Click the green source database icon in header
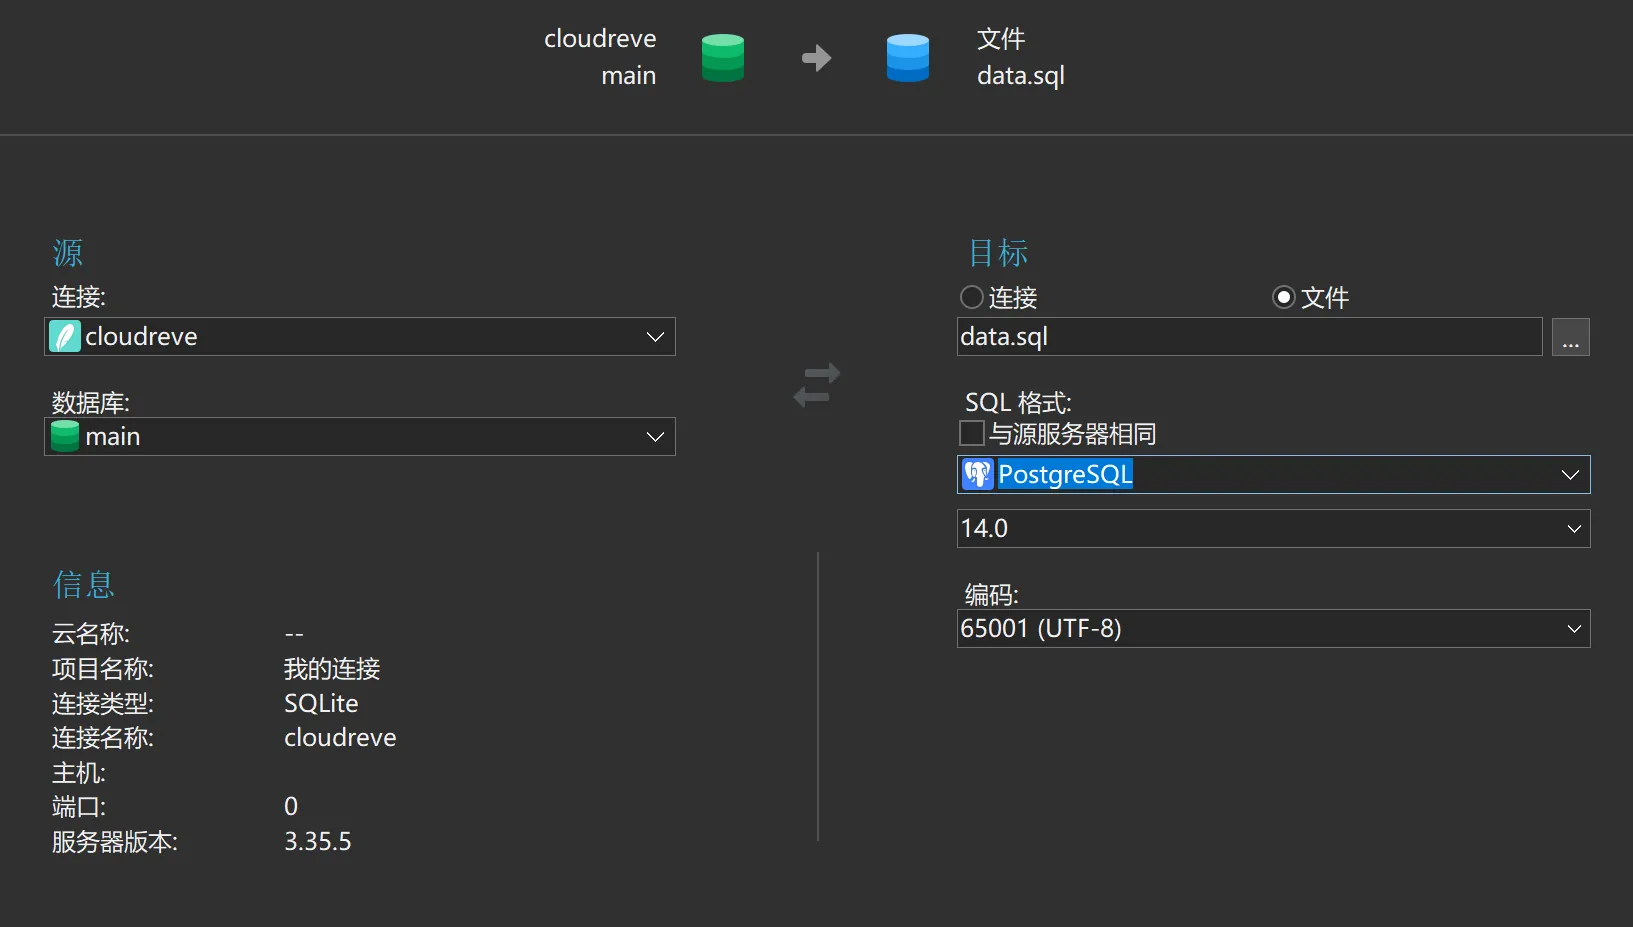Screen dimensions: 1633x927 723,58
